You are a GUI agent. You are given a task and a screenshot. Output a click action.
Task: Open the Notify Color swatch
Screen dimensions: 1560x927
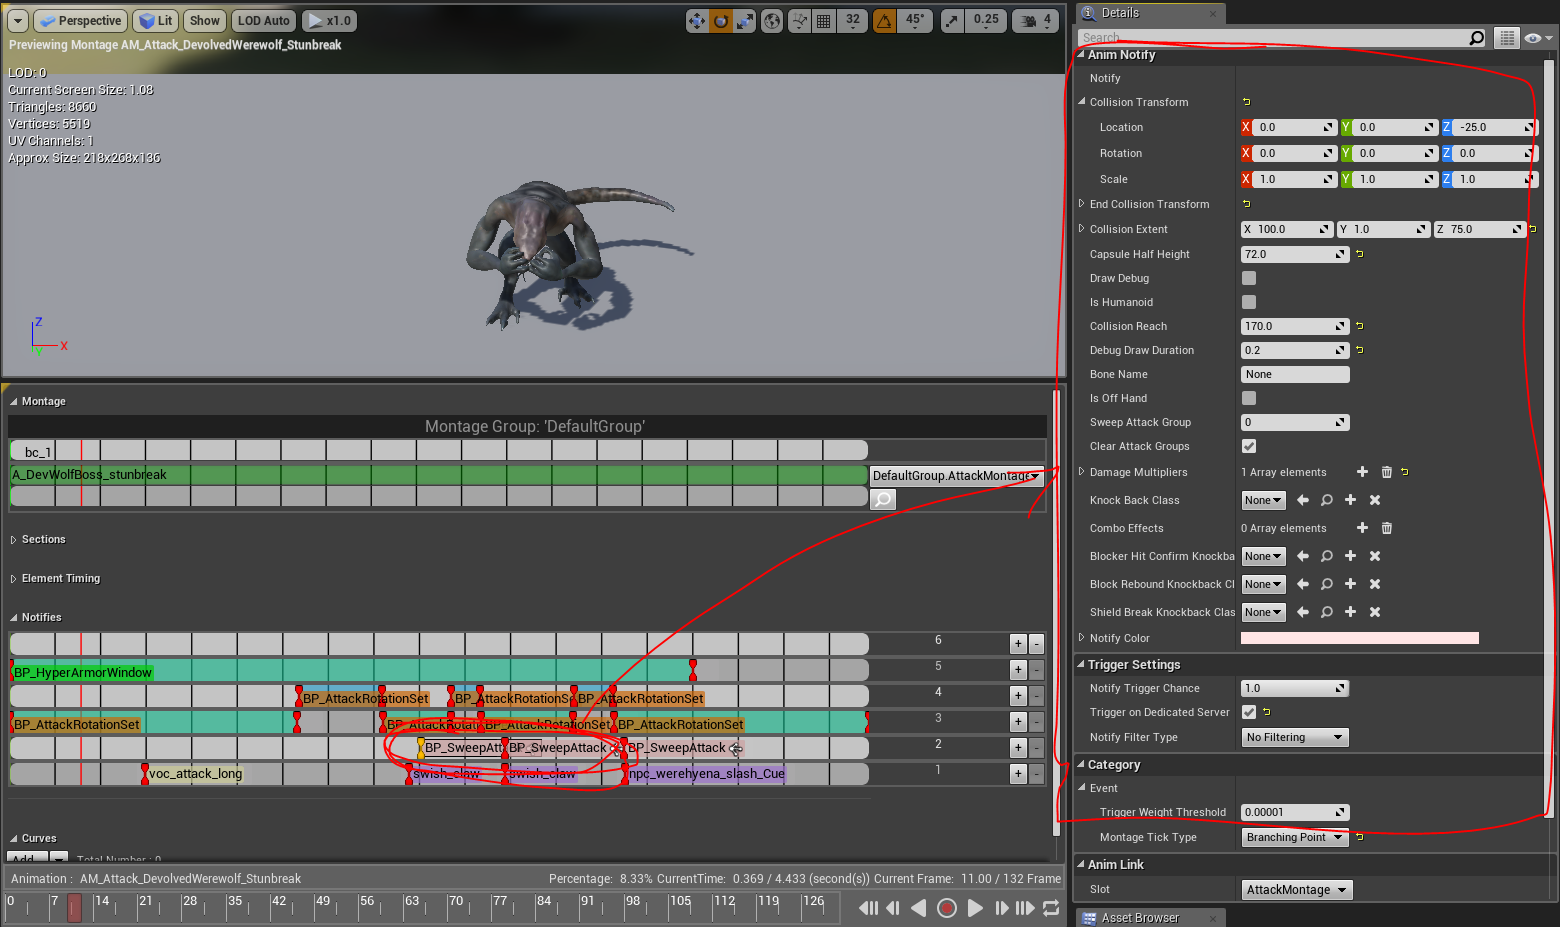[1359, 638]
